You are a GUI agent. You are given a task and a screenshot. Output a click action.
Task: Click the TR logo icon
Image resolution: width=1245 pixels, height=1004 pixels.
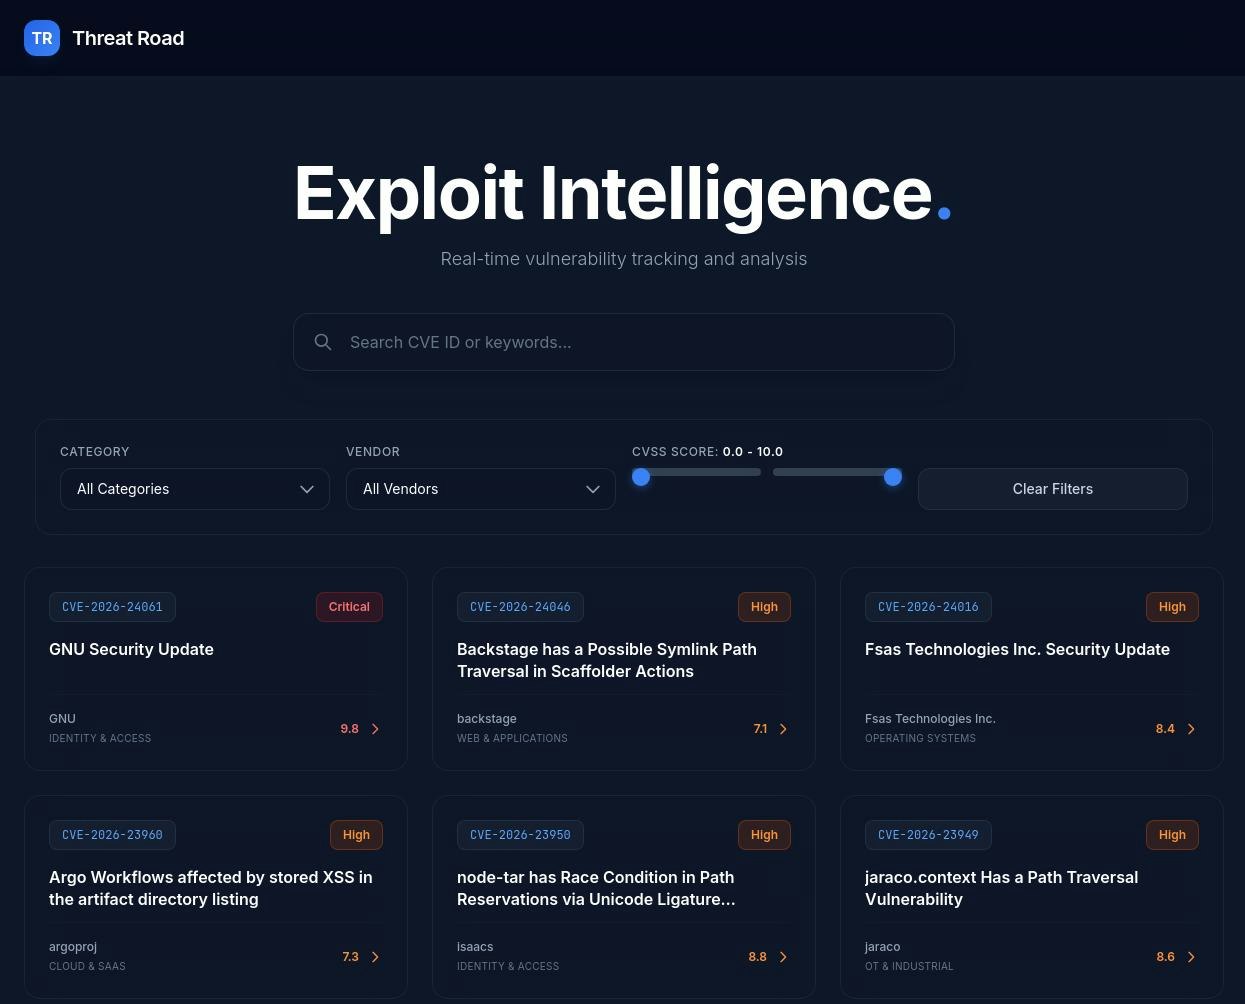pyautogui.click(x=42, y=38)
